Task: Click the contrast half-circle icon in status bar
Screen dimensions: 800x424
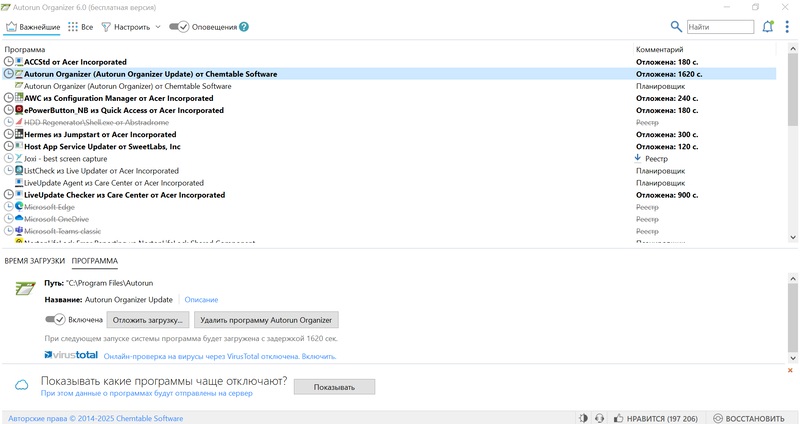Action: click(x=583, y=418)
